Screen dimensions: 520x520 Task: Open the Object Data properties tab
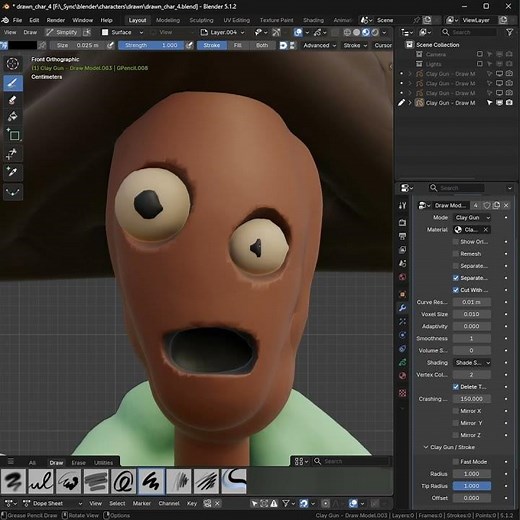[402, 362]
